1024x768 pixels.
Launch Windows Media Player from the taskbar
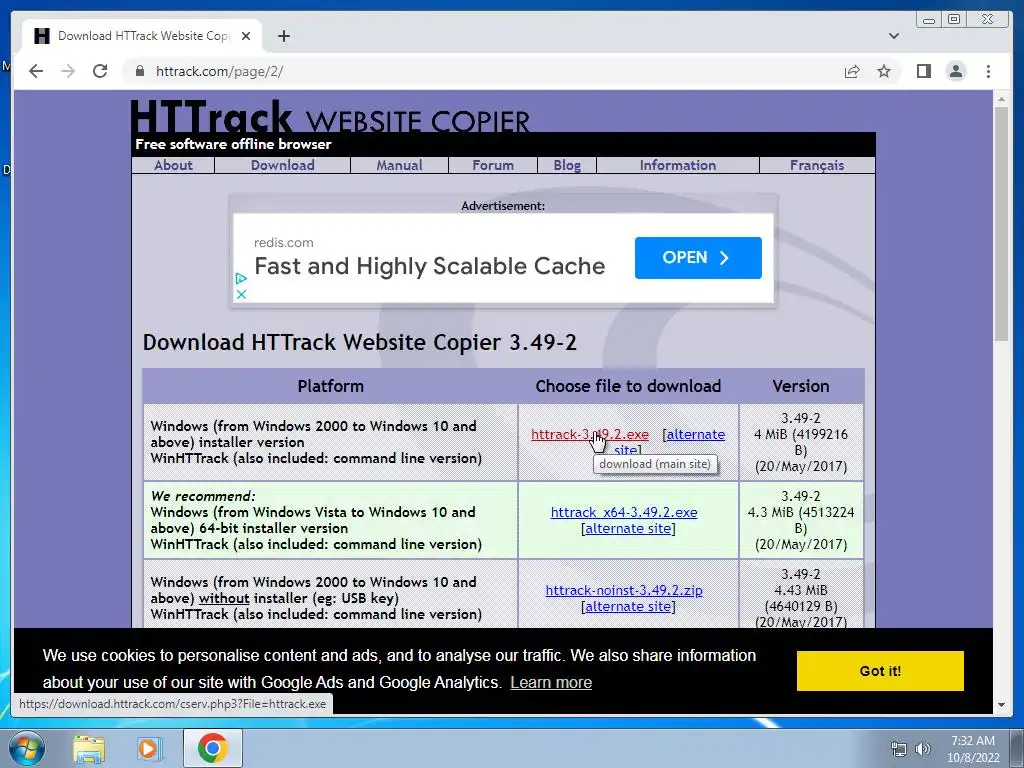click(x=148, y=748)
